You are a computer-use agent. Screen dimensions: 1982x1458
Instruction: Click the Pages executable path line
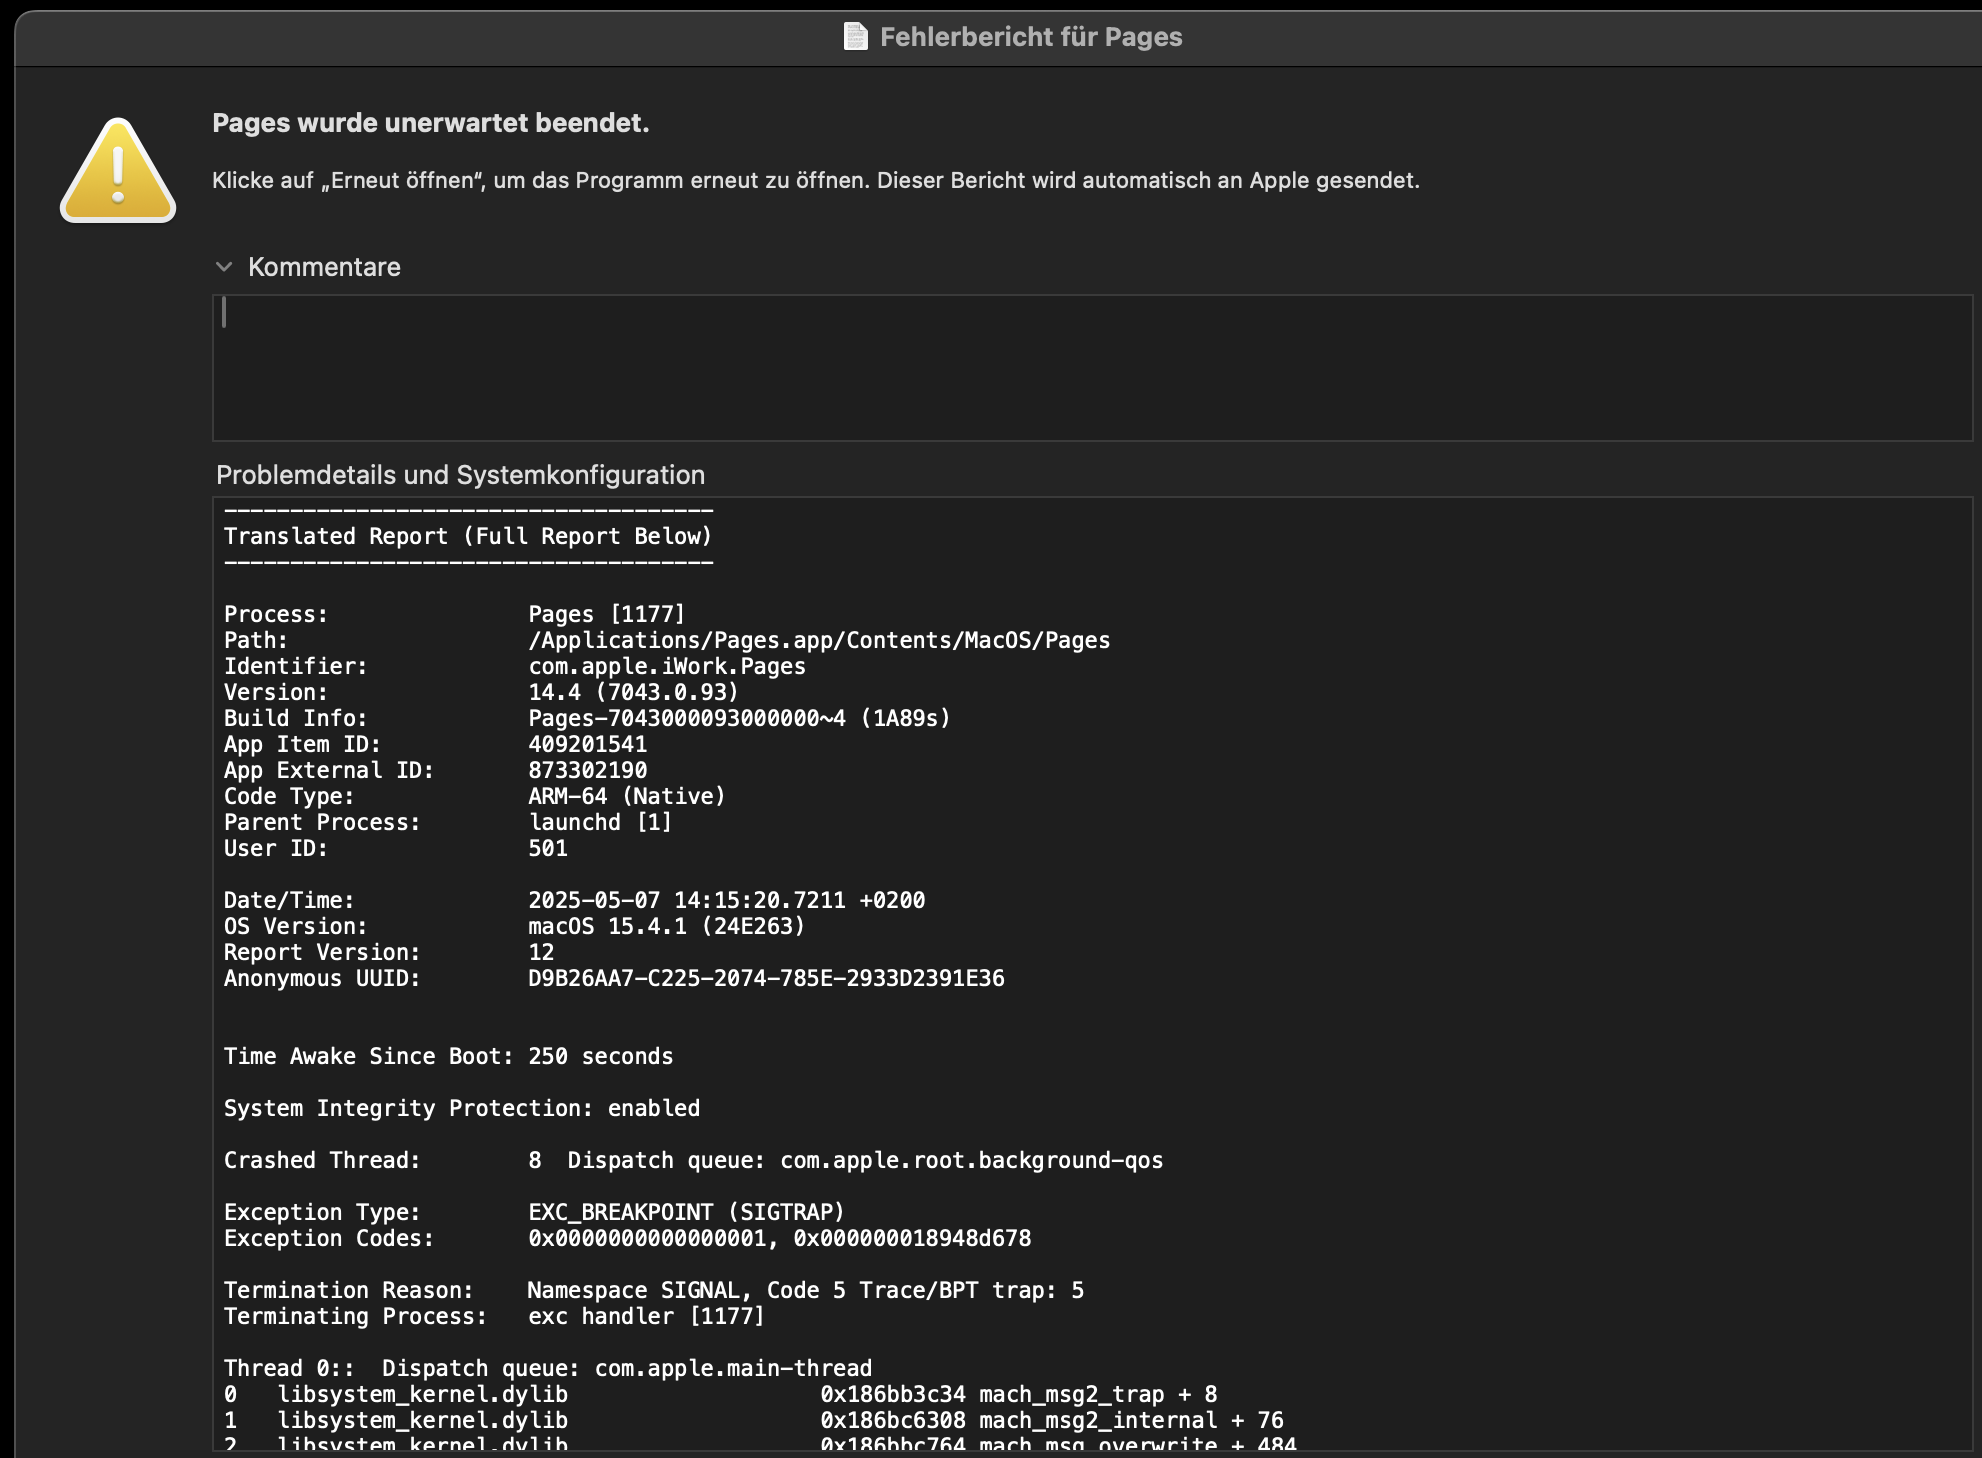[818, 640]
